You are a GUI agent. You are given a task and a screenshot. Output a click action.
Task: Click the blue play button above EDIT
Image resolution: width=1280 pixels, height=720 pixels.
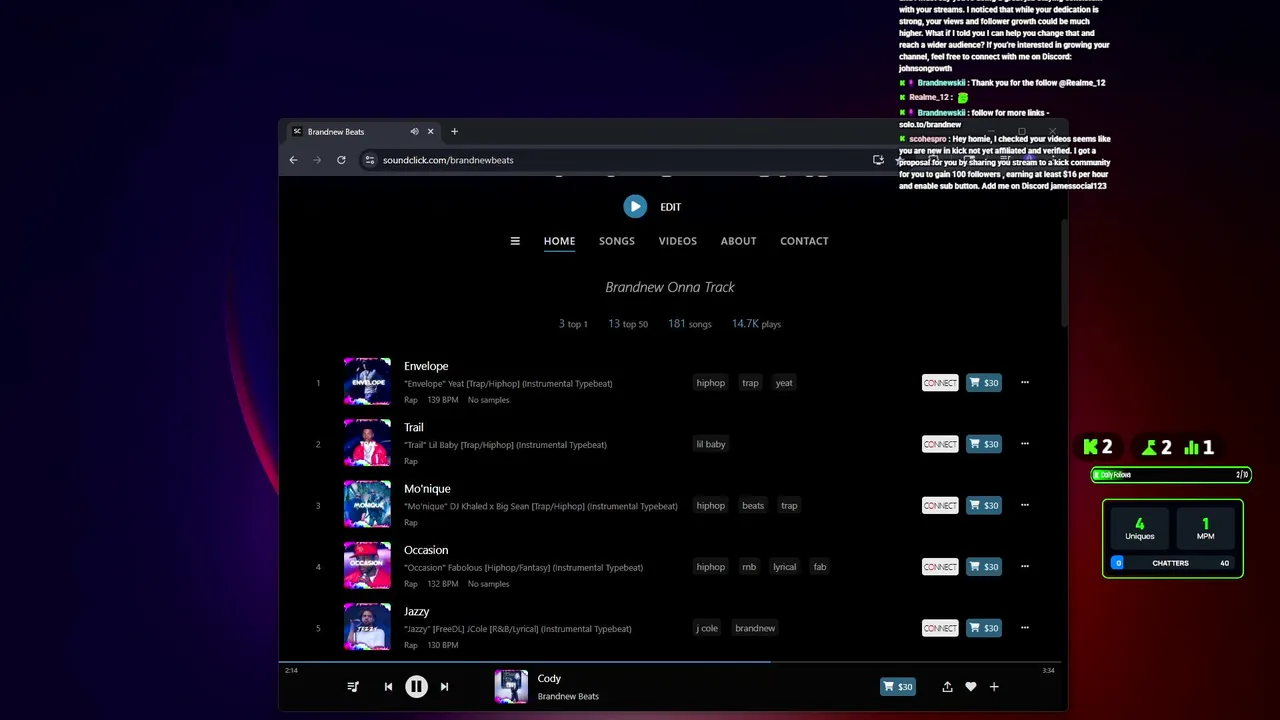click(635, 206)
